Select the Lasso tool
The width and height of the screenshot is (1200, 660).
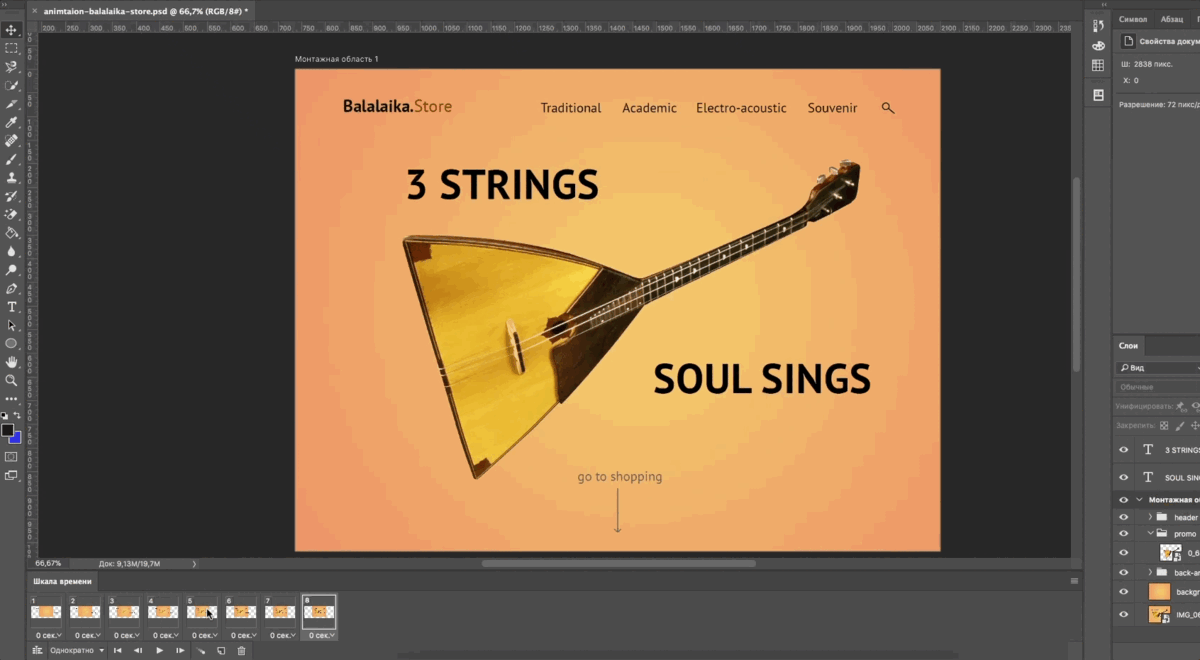[x=12, y=67]
